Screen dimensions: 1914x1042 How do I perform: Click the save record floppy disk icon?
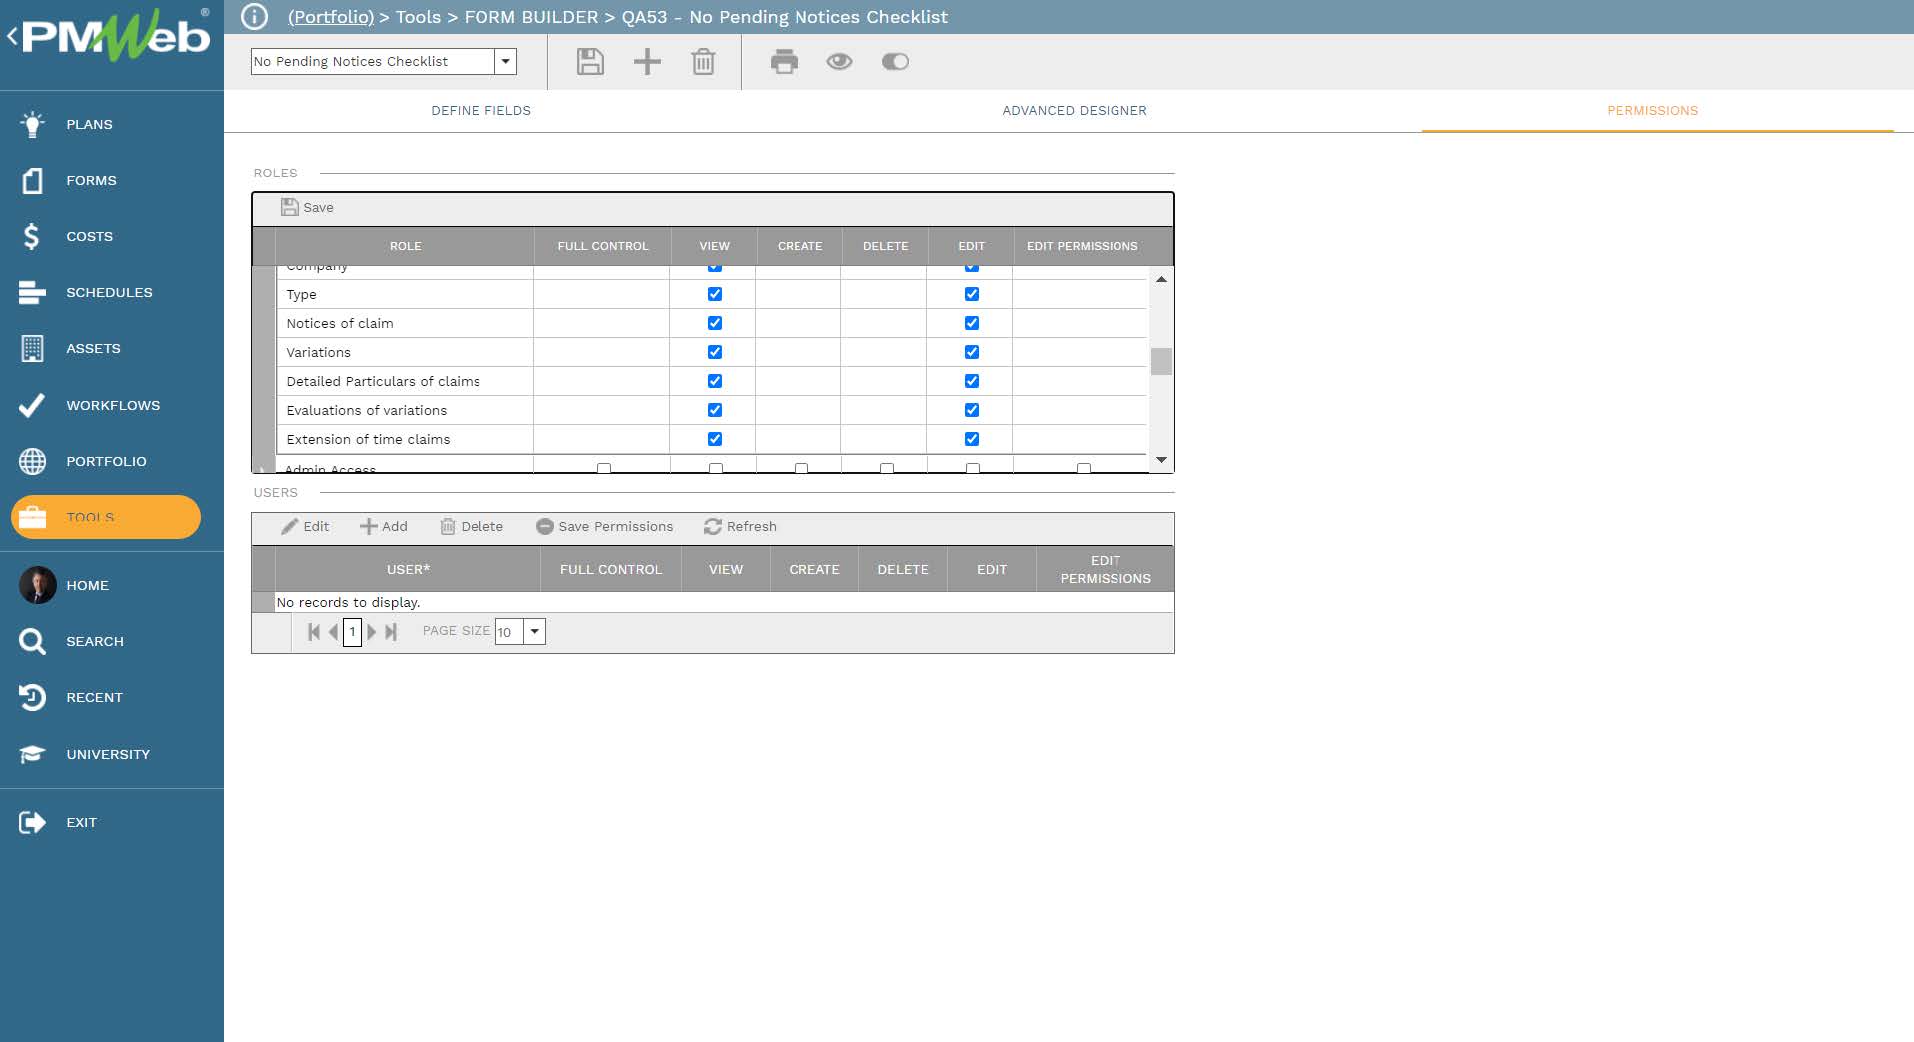coord(589,62)
